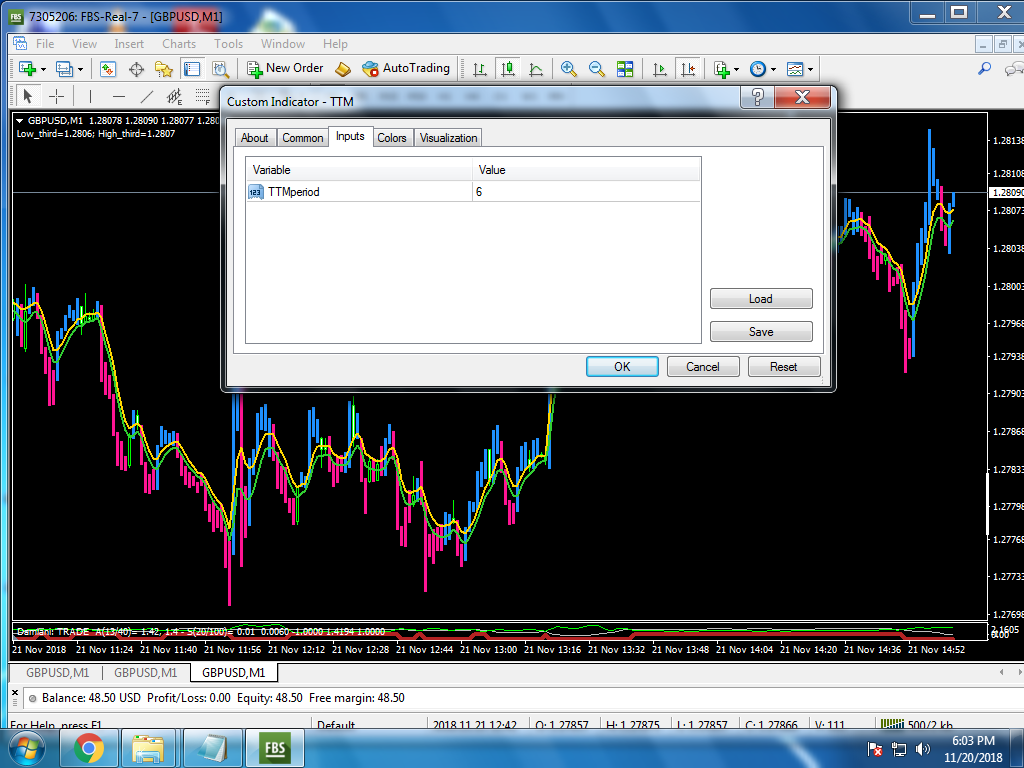
Task: Confirm the dialog with OK
Action: 622,366
